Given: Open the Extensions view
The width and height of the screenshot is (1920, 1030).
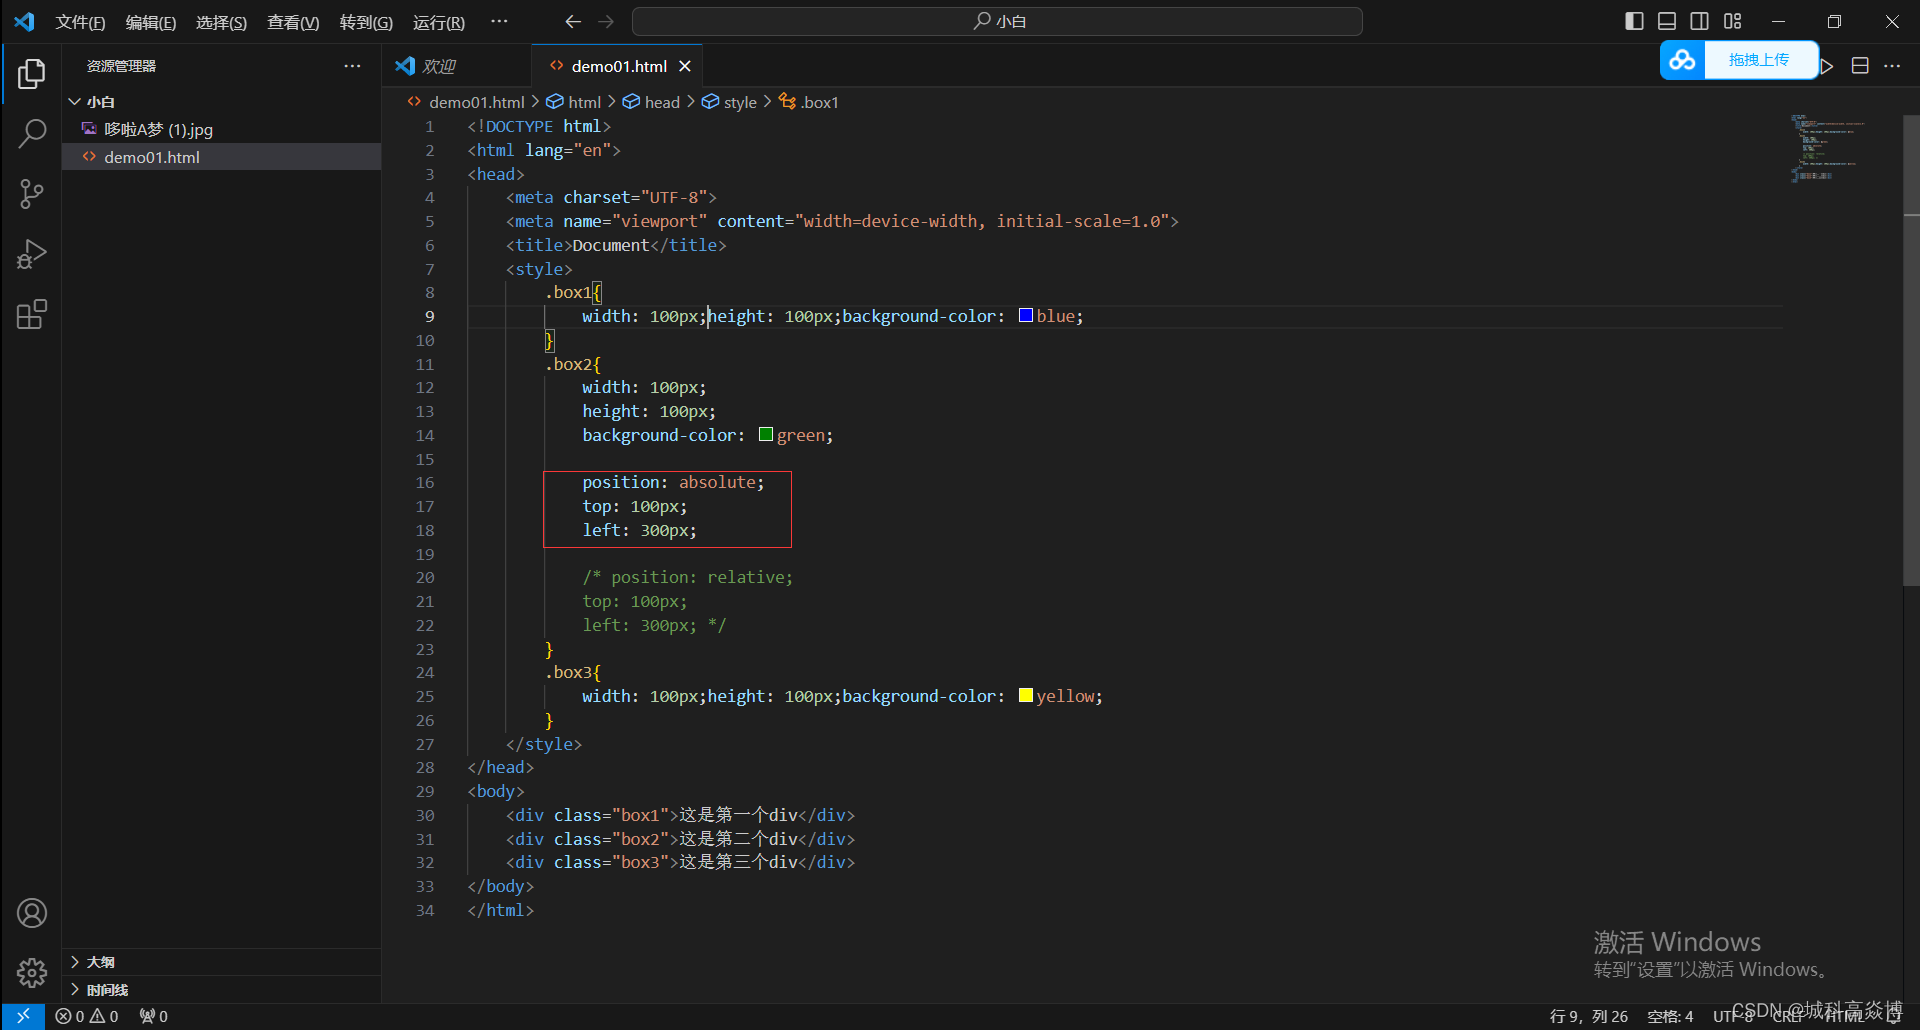Looking at the screenshot, I should (x=31, y=314).
